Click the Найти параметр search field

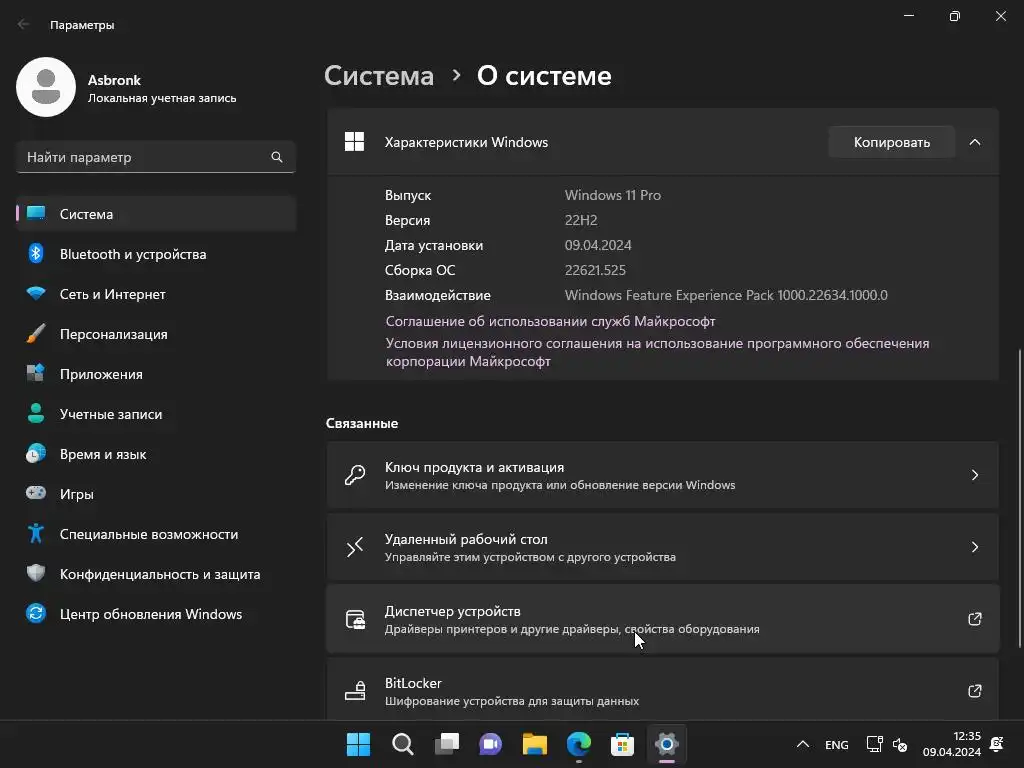point(156,157)
